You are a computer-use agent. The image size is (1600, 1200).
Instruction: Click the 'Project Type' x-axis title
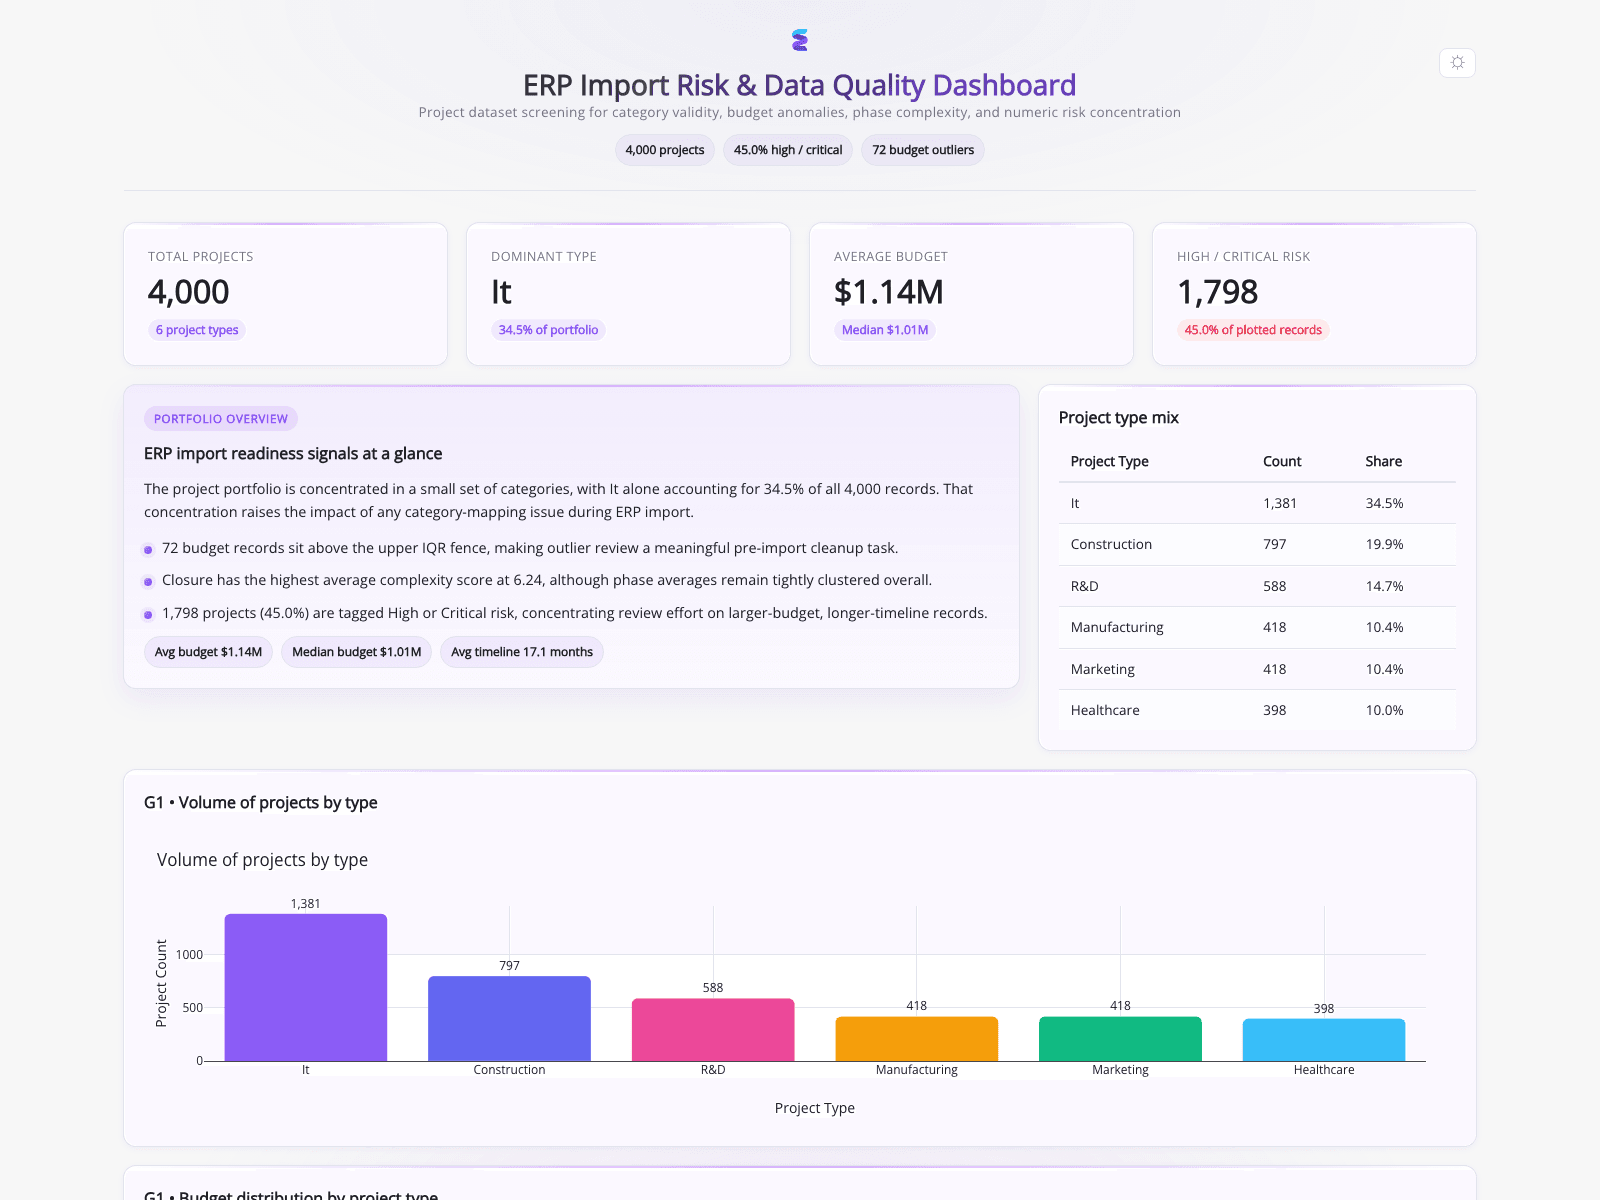click(x=815, y=1108)
